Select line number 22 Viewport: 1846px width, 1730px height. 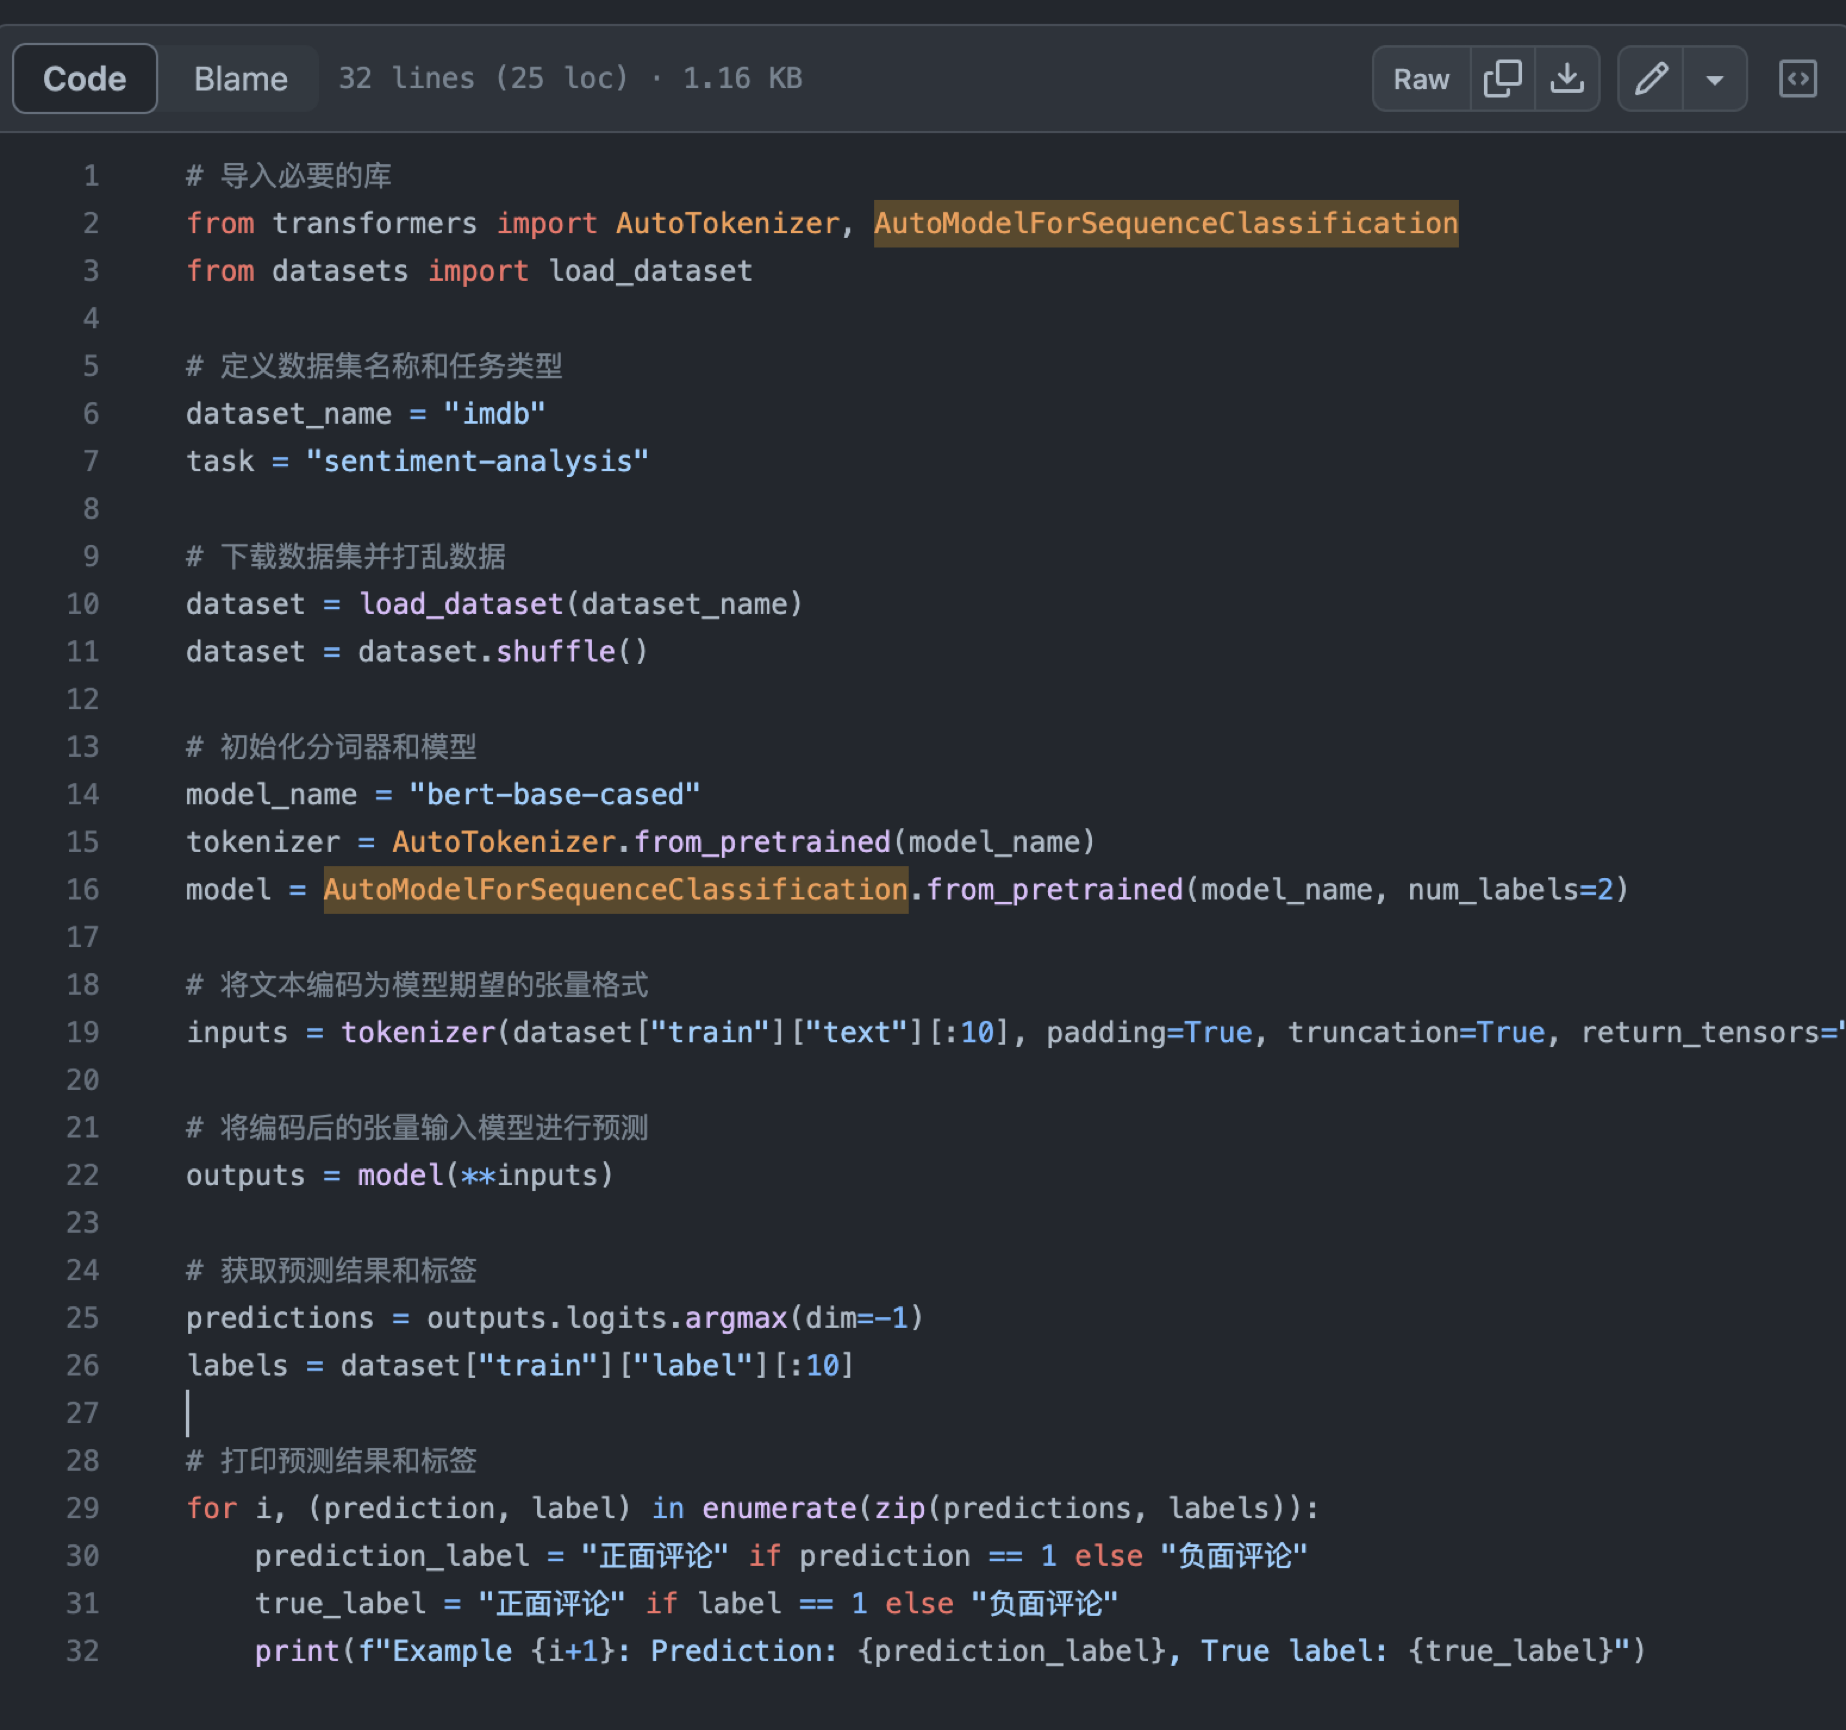pos(83,1175)
